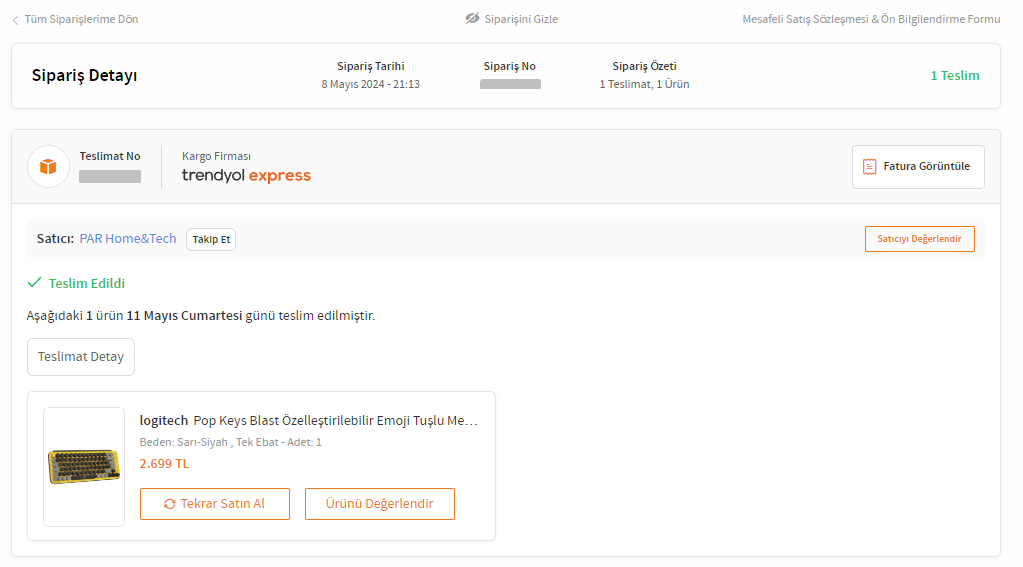Open the Pop Keys Blast product title
The height and width of the screenshot is (567, 1023).
[335, 421]
